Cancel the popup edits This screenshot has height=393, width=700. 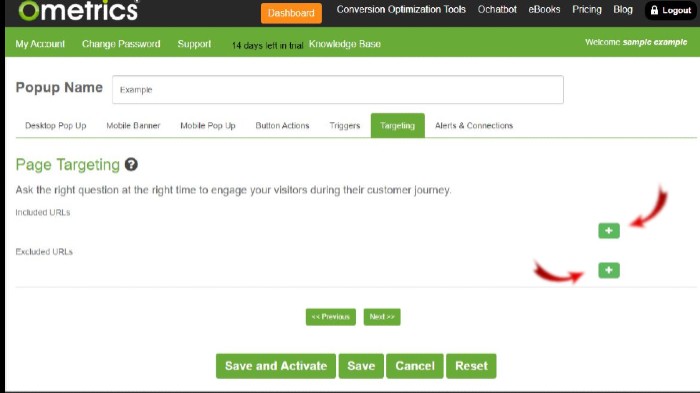415,366
